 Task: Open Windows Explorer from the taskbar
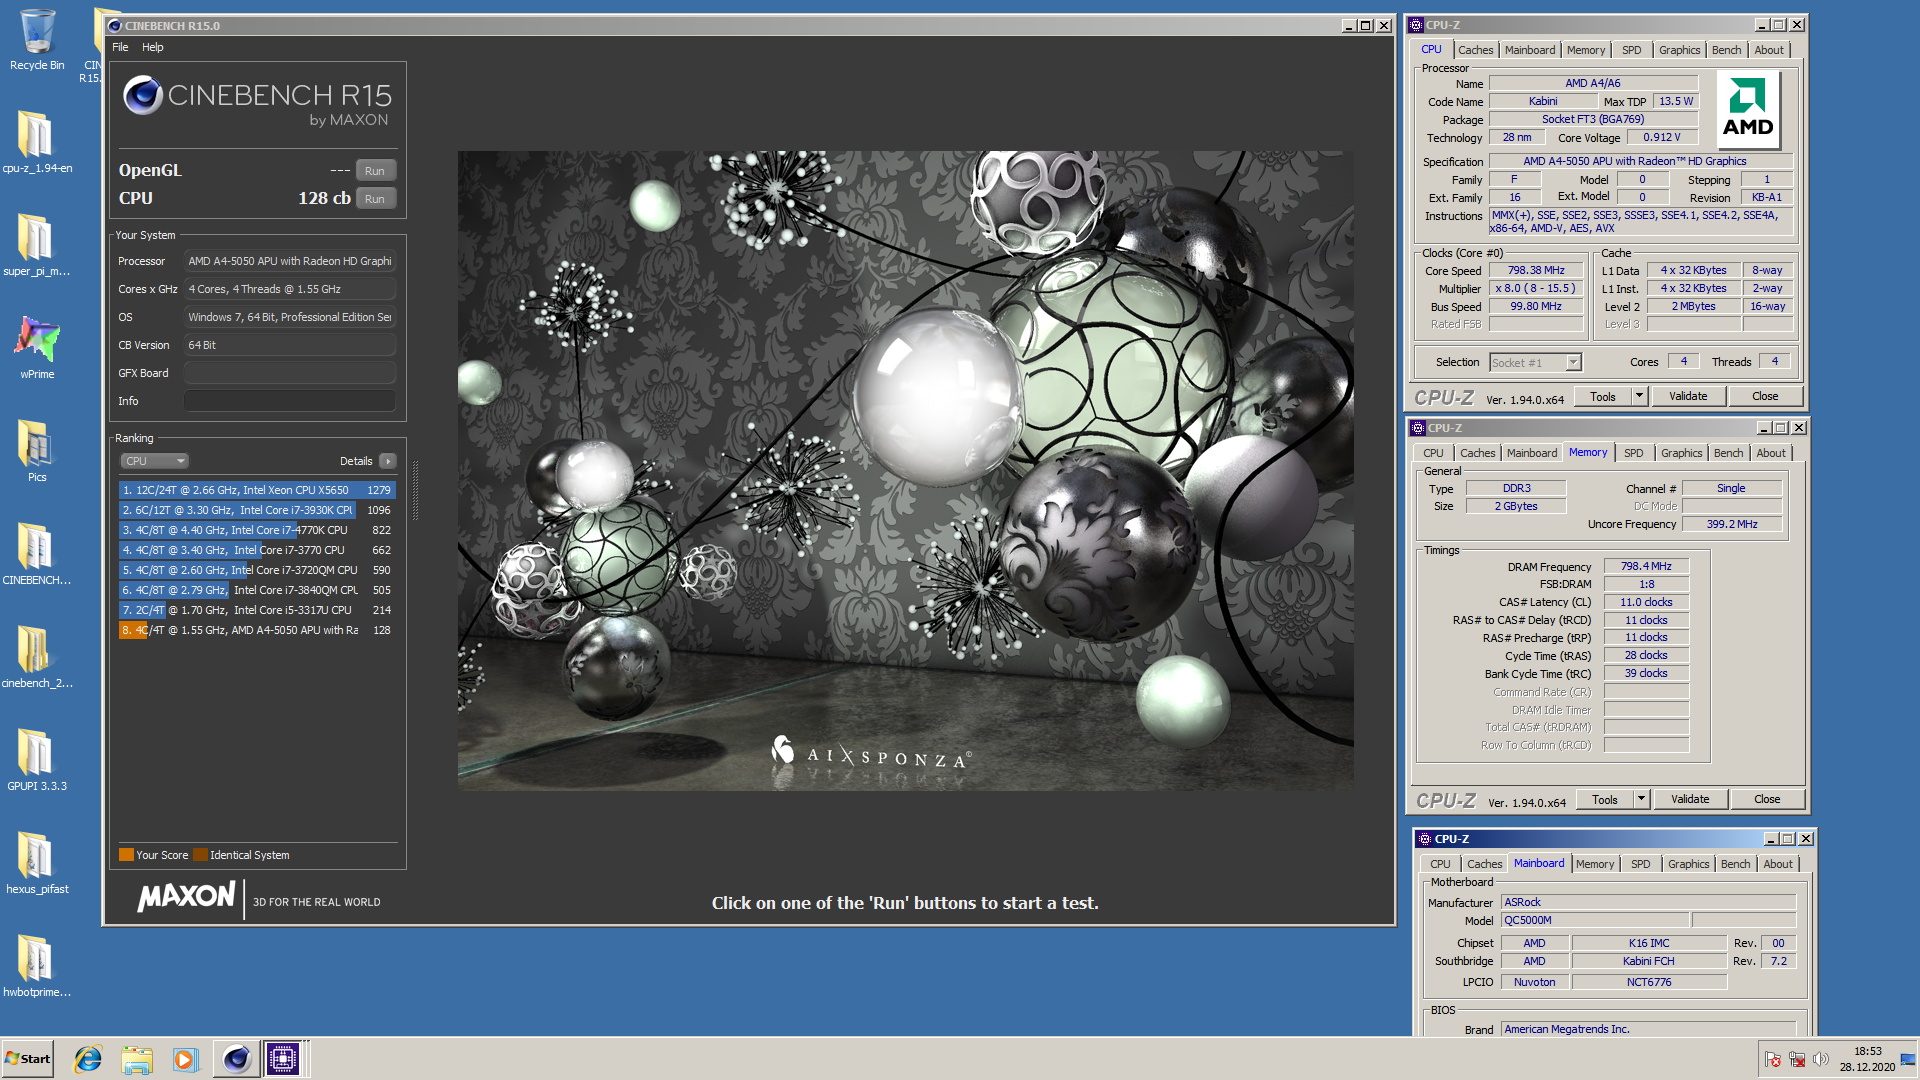tap(137, 1059)
